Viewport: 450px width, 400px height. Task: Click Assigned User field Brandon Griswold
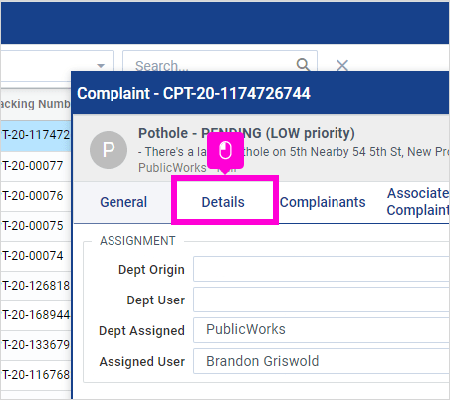pos(321,361)
